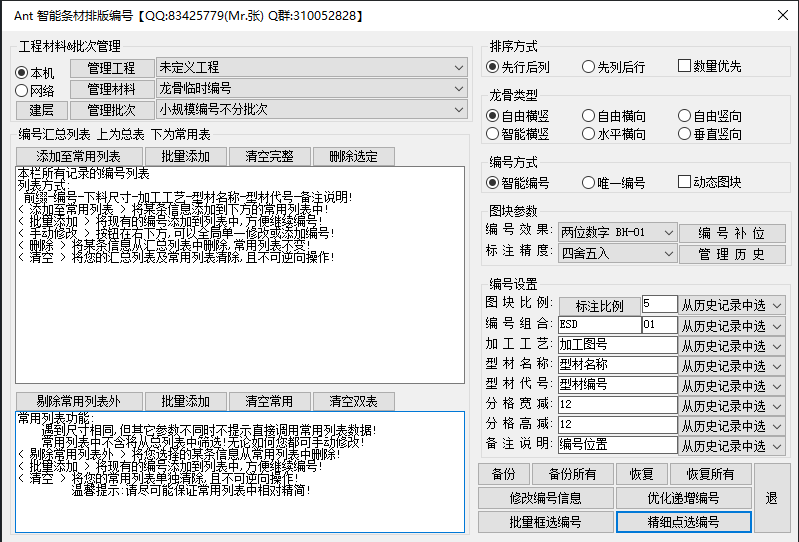Pick the 唯一编号 numbering mode
This screenshot has width=799, height=542.
pos(589,183)
